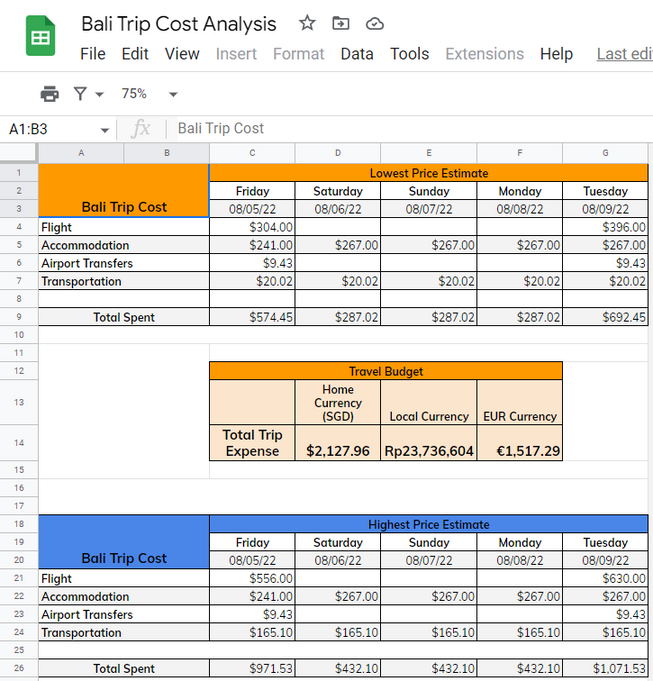Select the orange Lowest Price Estimate header cell

pyautogui.click(x=428, y=172)
